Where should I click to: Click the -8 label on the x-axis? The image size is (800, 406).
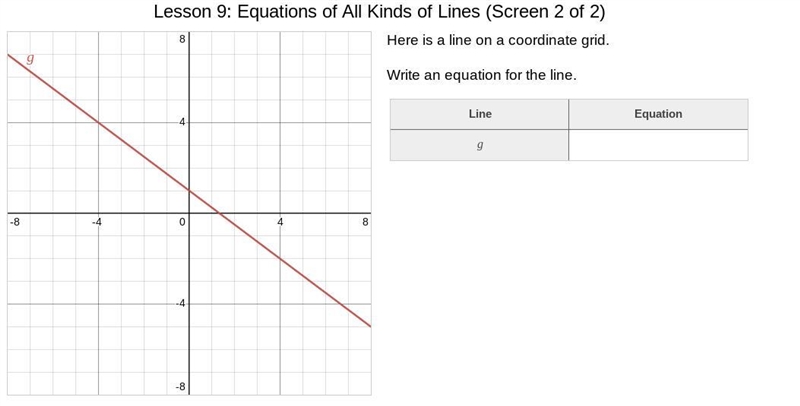[15, 222]
